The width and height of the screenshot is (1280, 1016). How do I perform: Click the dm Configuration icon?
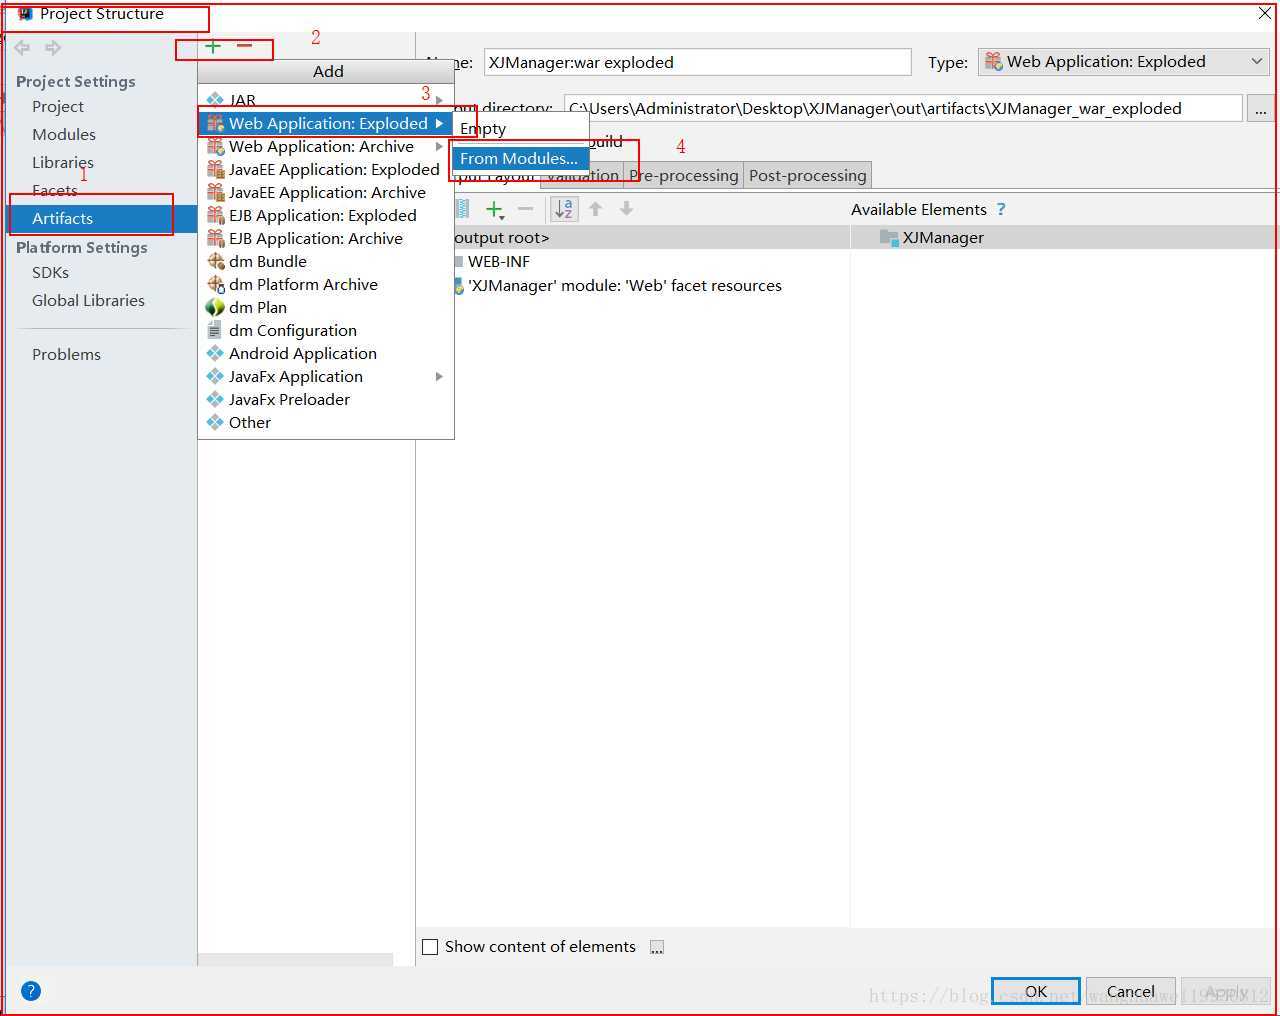215,330
